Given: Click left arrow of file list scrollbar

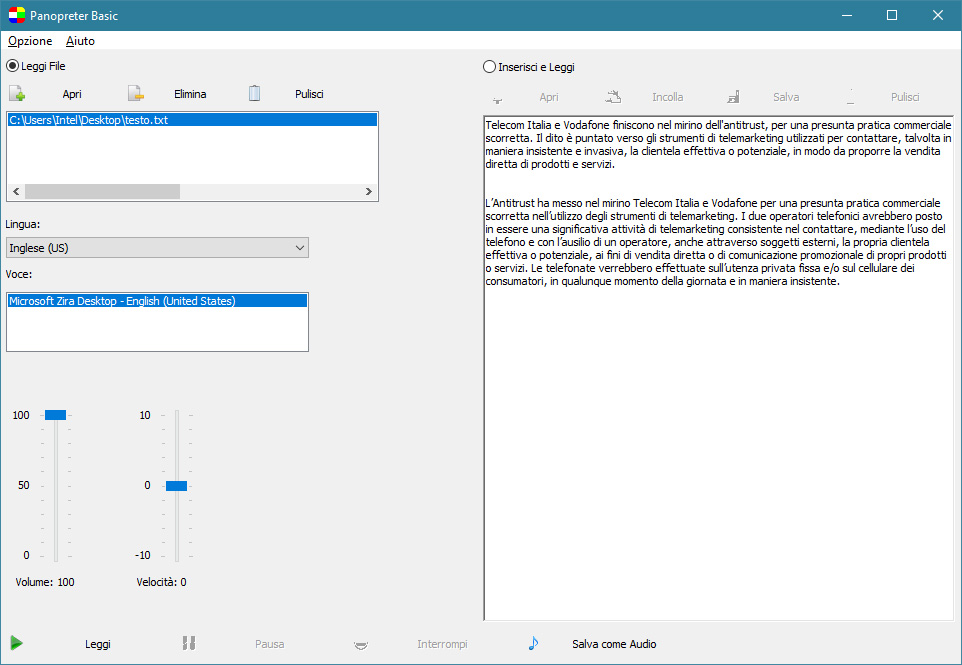Looking at the screenshot, I should pyautogui.click(x=16, y=191).
